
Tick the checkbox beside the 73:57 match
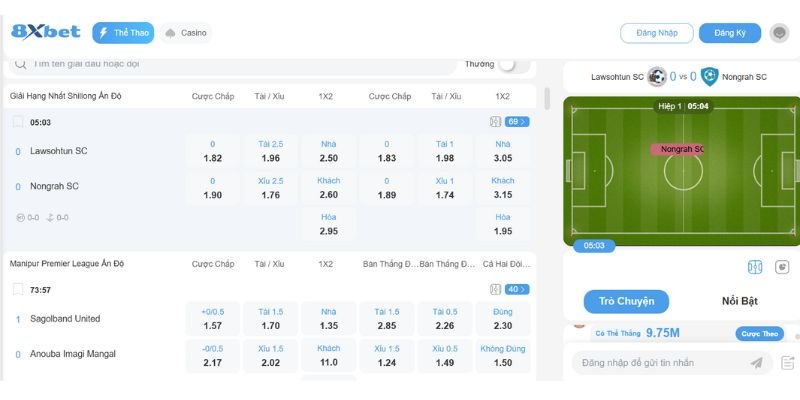[x=18, y=289]
